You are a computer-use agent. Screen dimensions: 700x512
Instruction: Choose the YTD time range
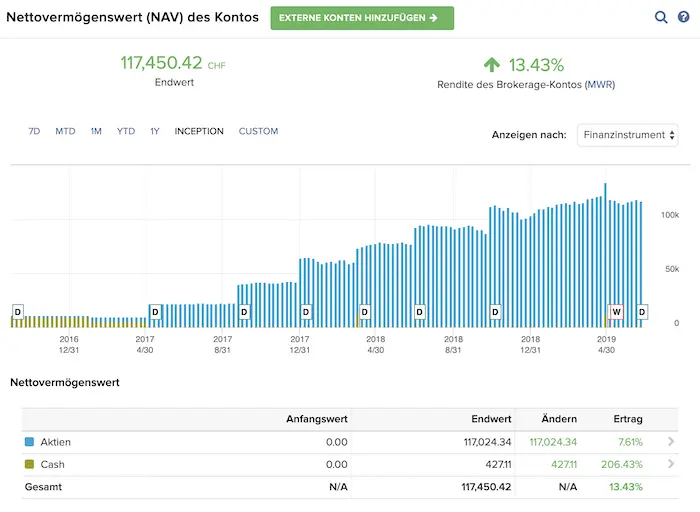point(126,131)
